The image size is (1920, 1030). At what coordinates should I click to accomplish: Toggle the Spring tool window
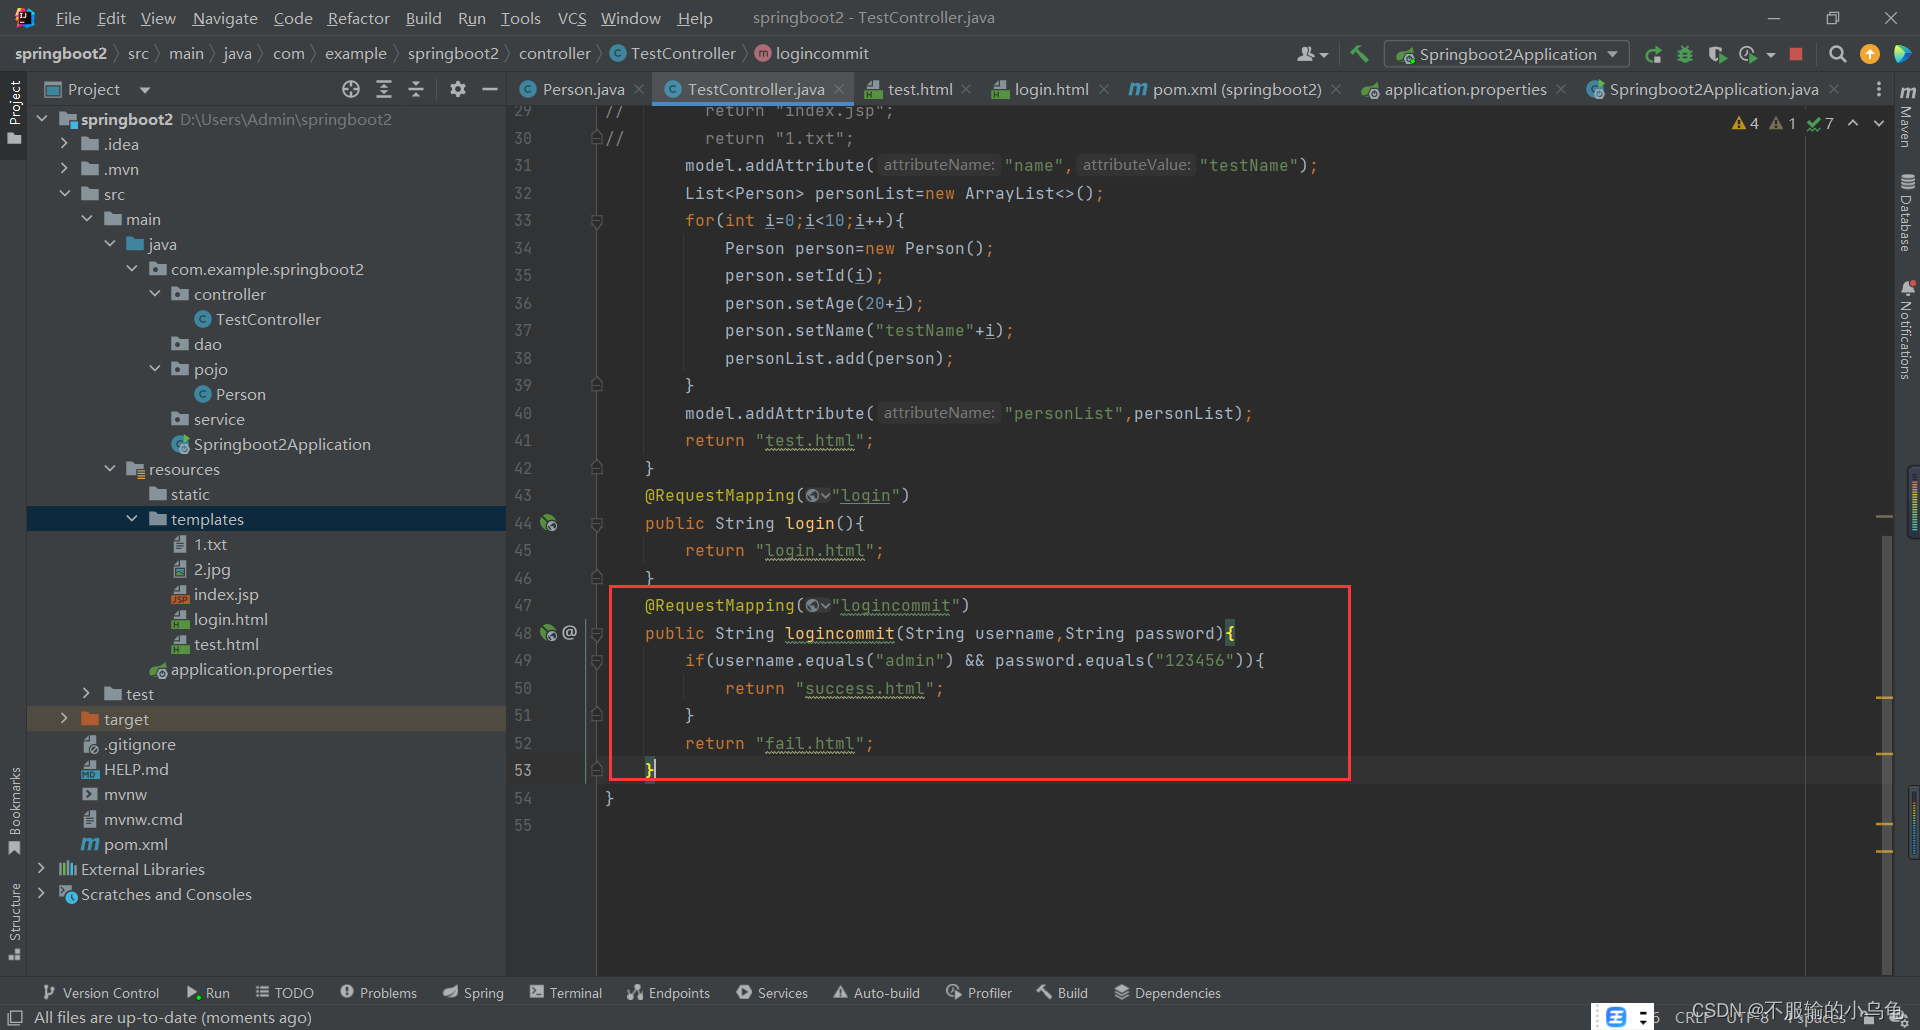[474, 992]
